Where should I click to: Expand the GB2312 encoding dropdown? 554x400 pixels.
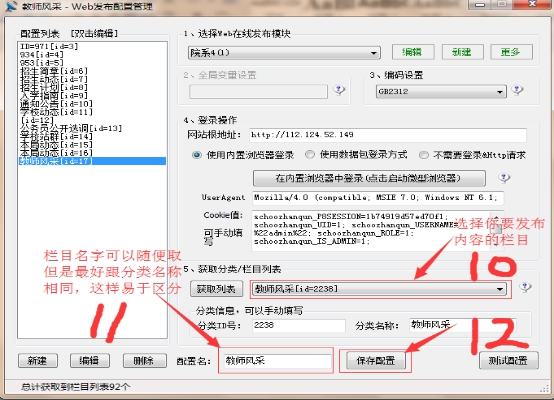point(441,92)
